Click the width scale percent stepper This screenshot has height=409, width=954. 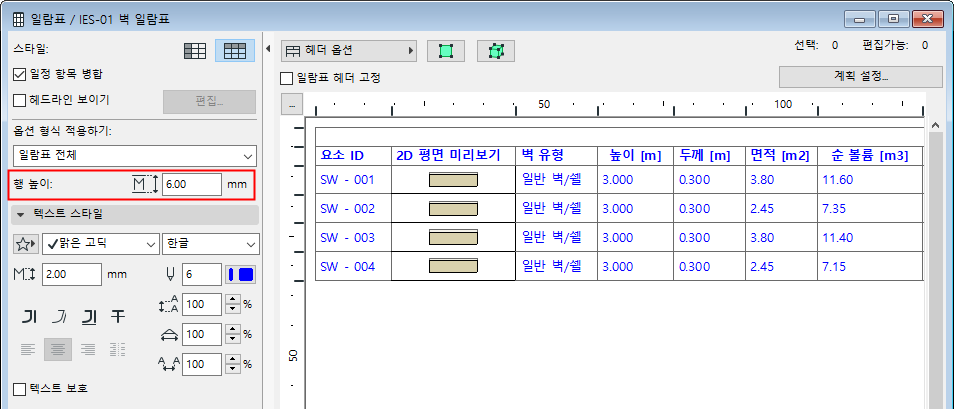(x=232, y=334)
